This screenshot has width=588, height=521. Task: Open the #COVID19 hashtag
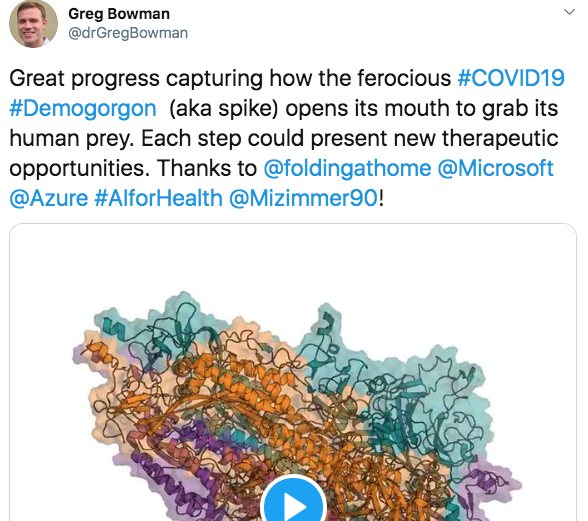pyautogui.click(x=511, y=78)
